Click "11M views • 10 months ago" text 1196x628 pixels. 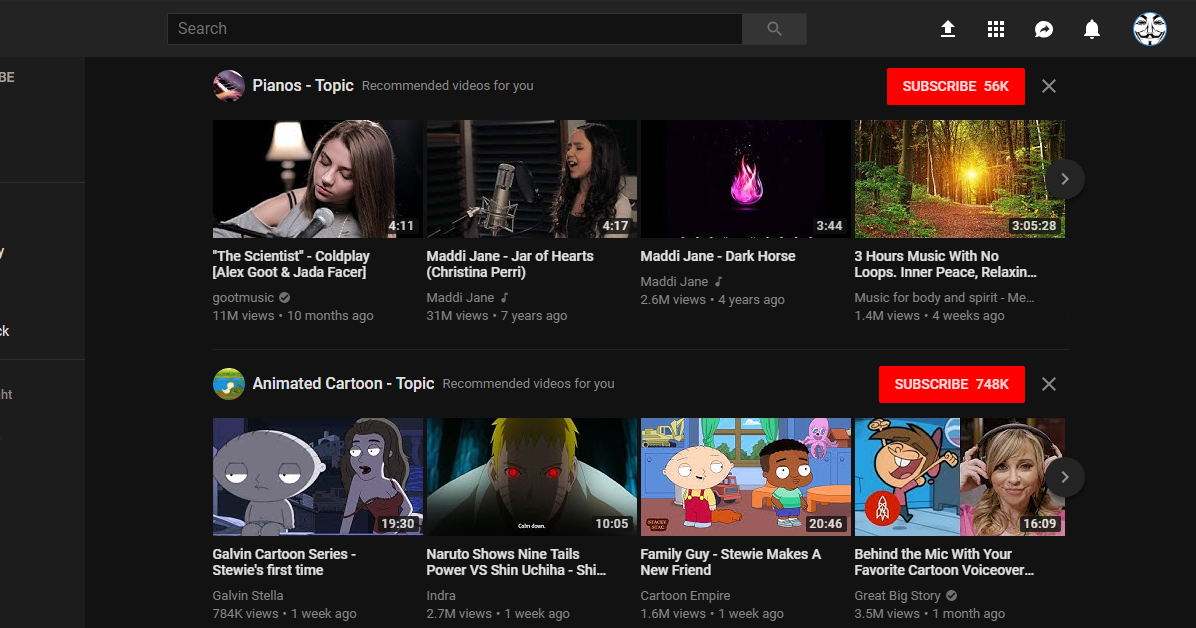point(293,316)
